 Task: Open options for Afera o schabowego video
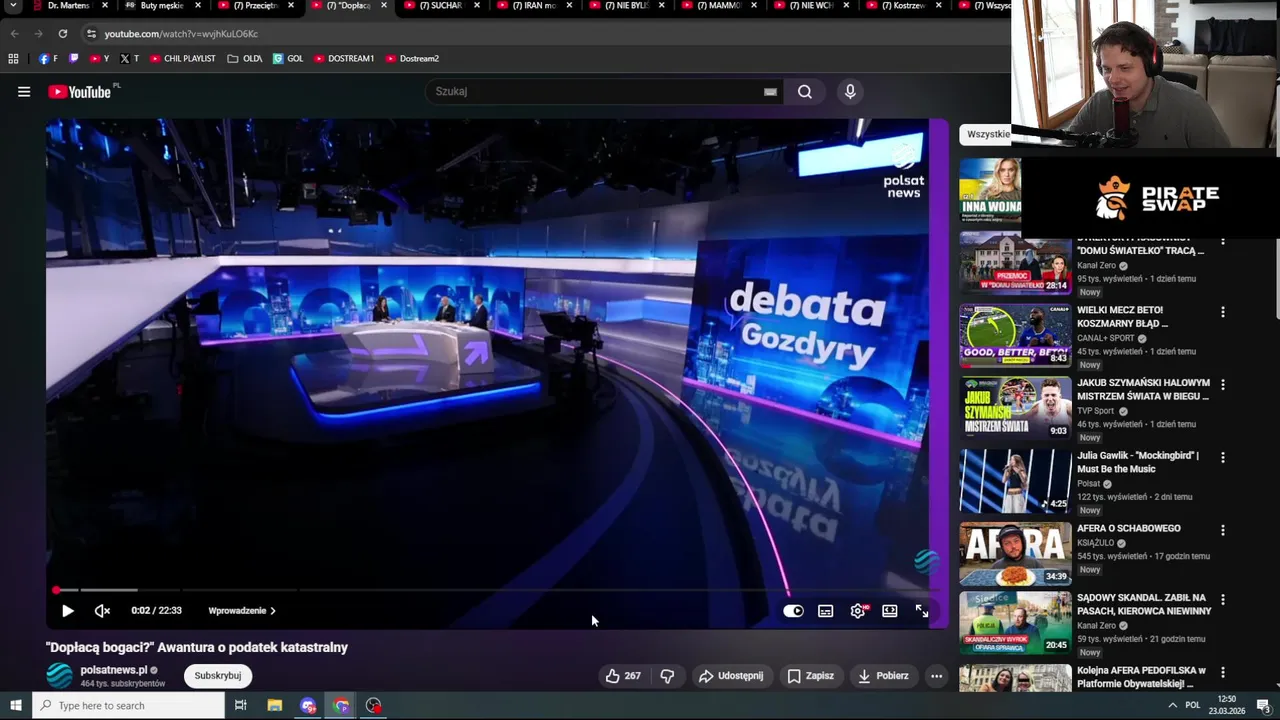pyautogui.click(x=1222, y=531)
